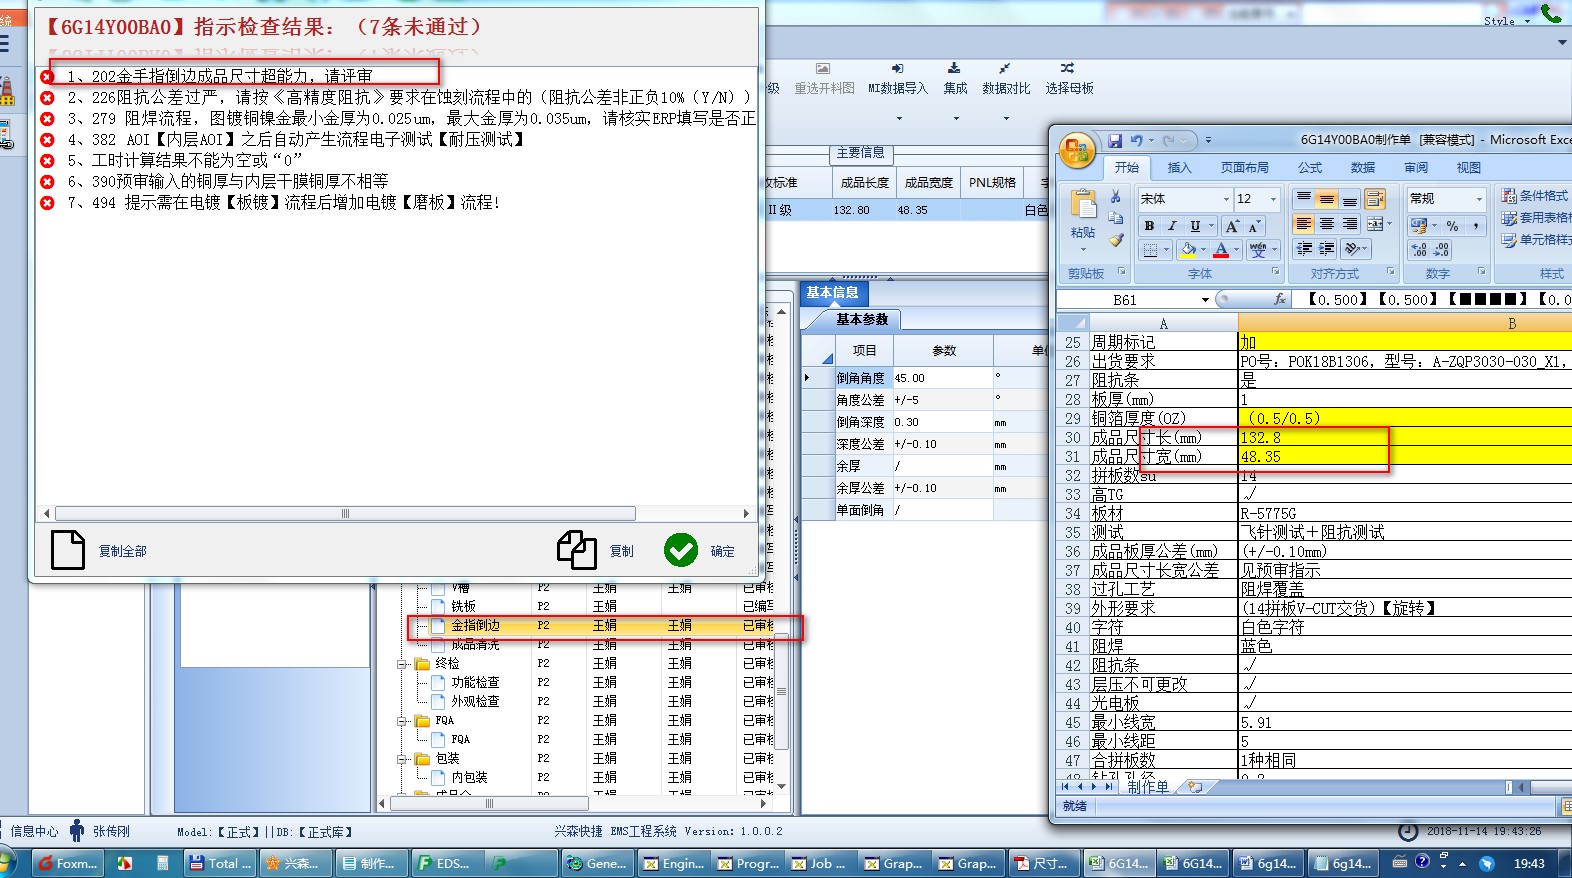Open Foxmail from the taskbar

pyautogui.click(x=67, y=863)
